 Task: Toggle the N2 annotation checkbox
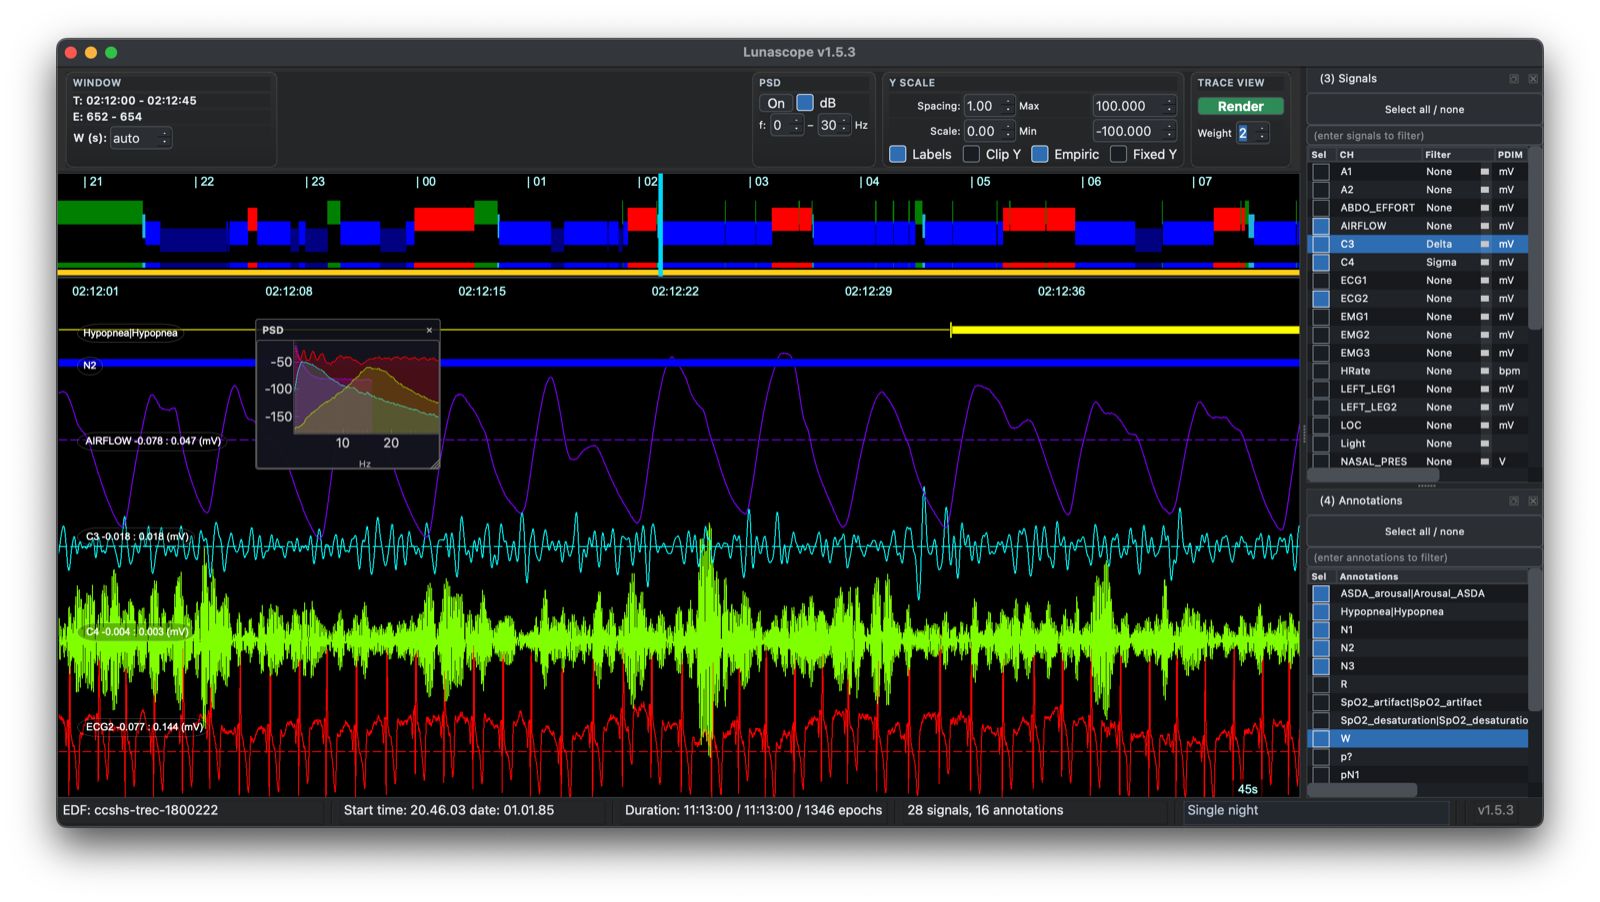[1321, 648]
